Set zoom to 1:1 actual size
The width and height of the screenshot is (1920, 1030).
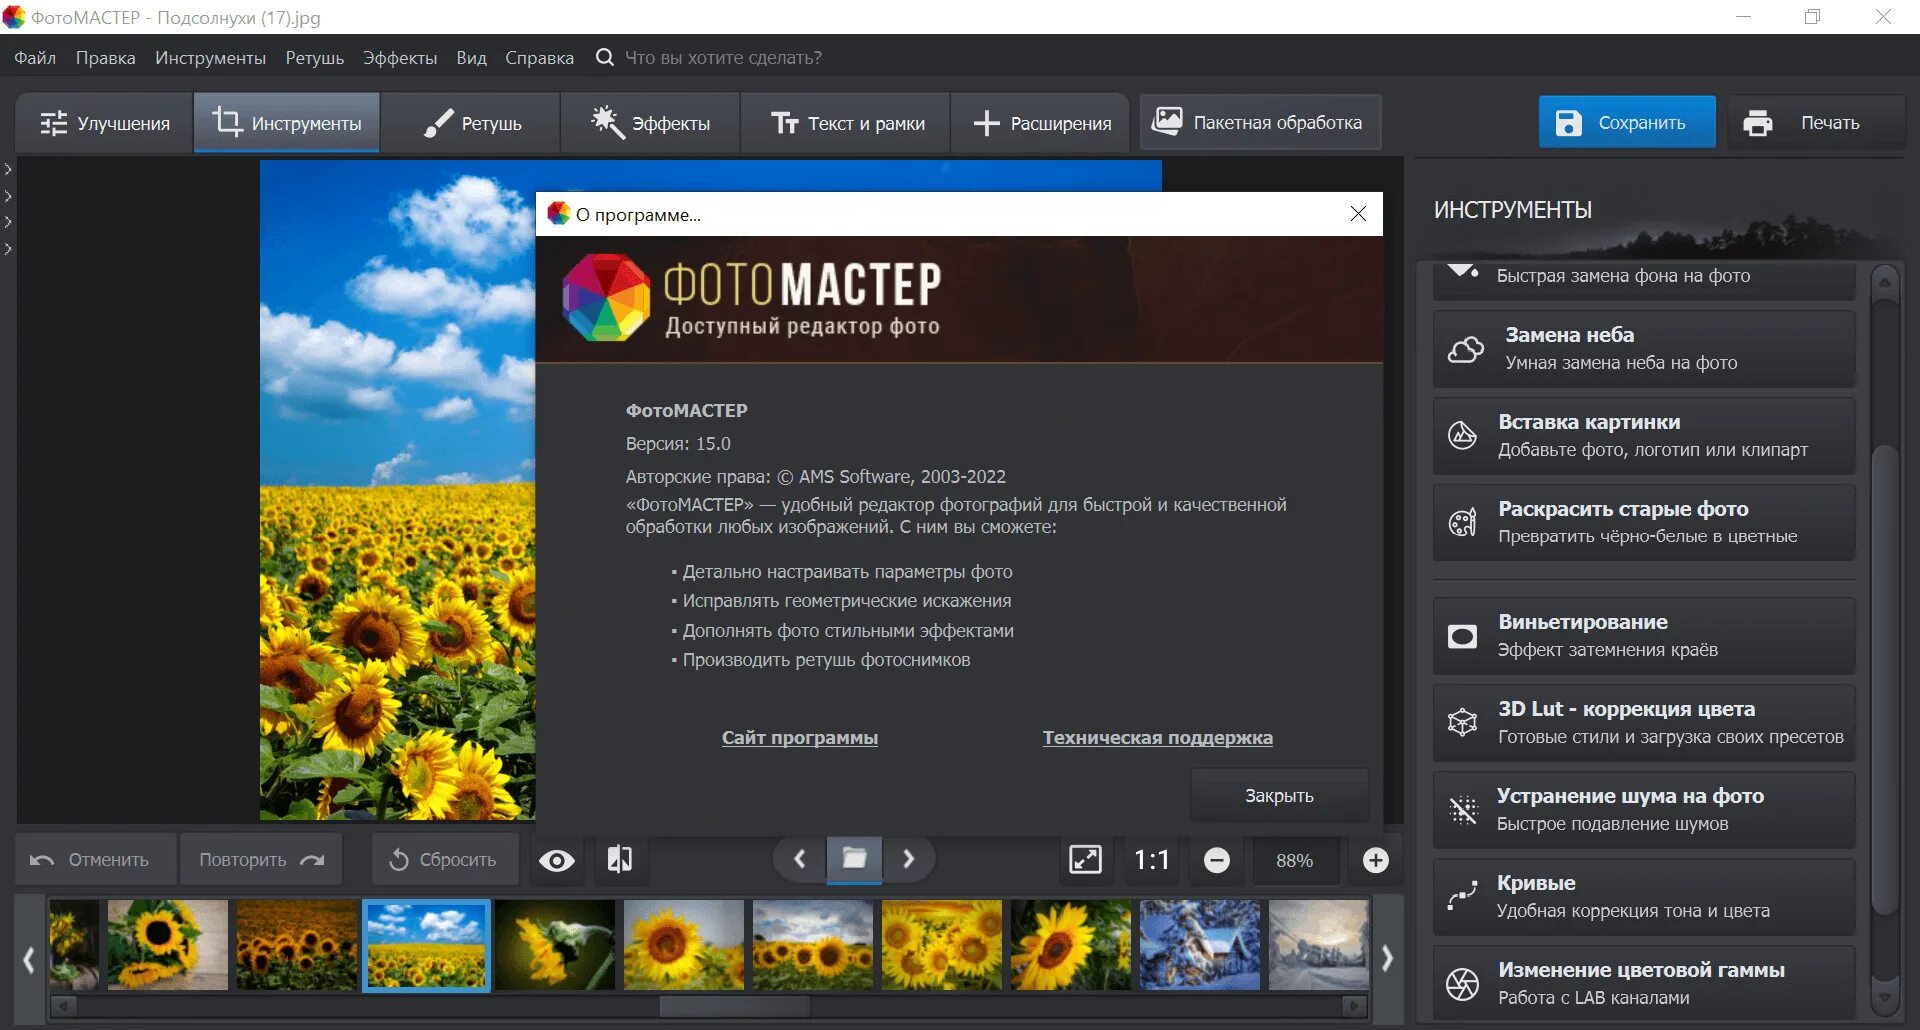pyautogui.click(x=1151, y=860)
